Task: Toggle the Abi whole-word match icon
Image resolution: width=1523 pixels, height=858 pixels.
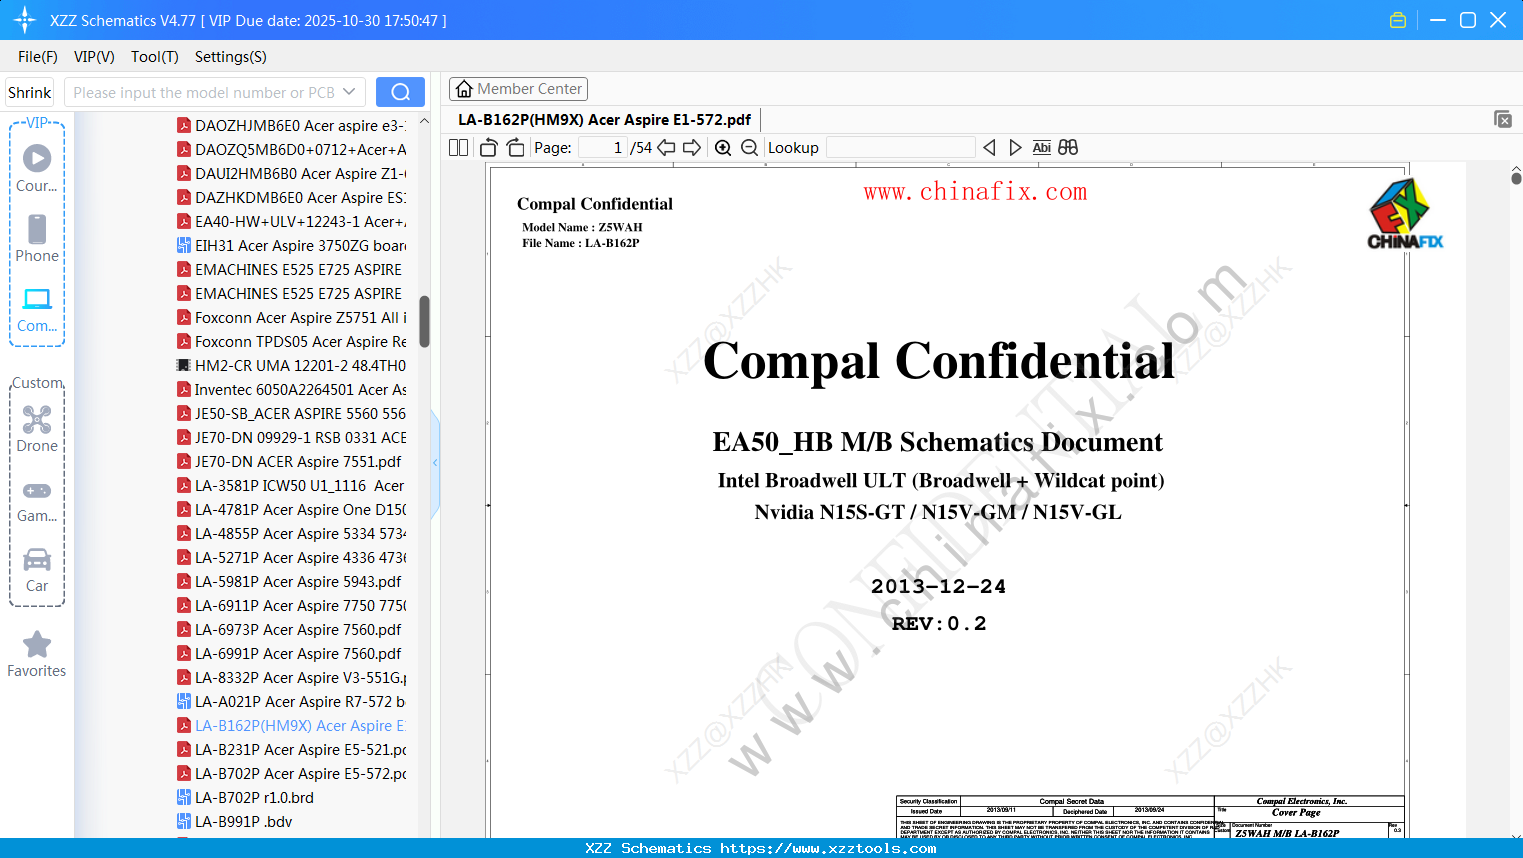Action: (x=1041, y=148)
